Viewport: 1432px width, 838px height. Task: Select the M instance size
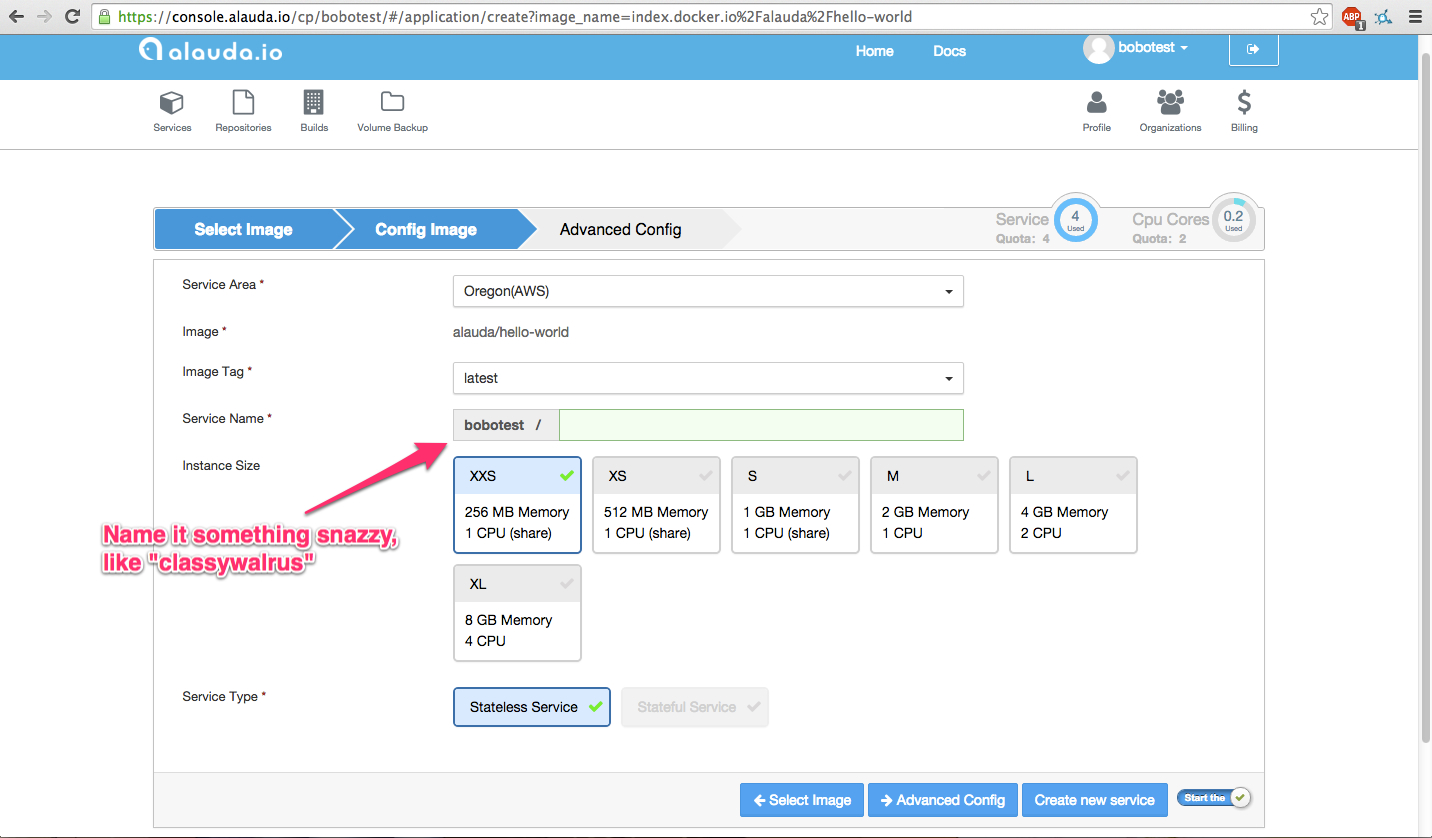[934, 505]
